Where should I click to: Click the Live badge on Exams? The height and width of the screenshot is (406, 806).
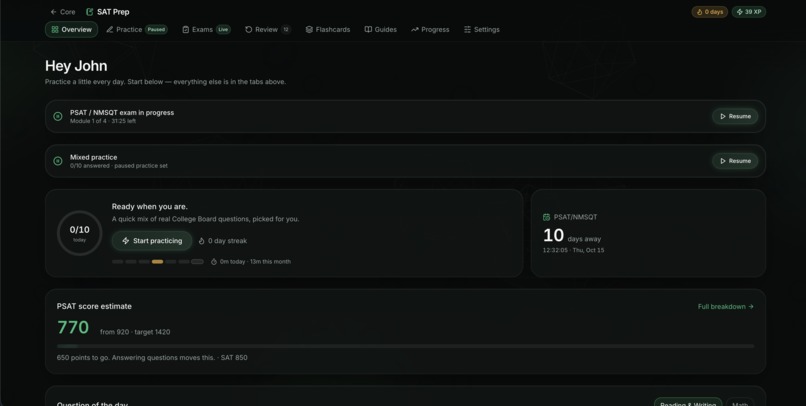223,29
